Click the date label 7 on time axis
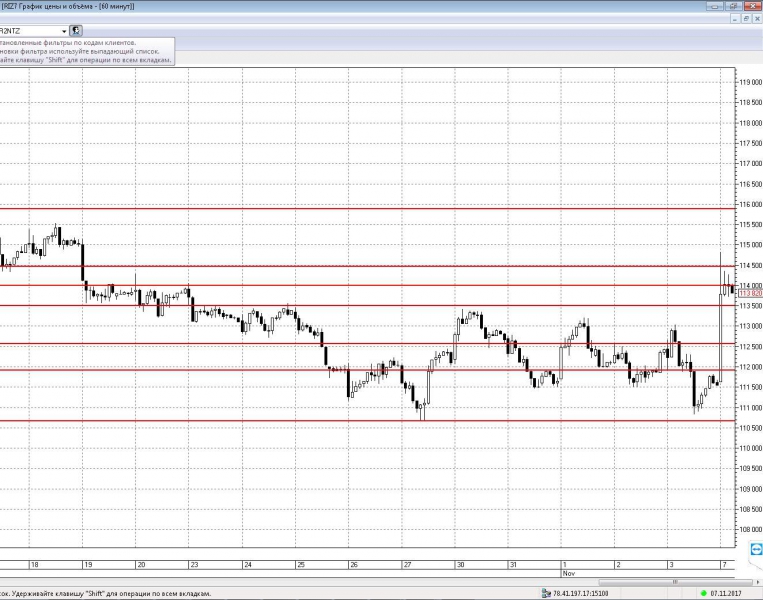This screenshot has width=763, height=600. pyautogui.click(x=724, y=564)
